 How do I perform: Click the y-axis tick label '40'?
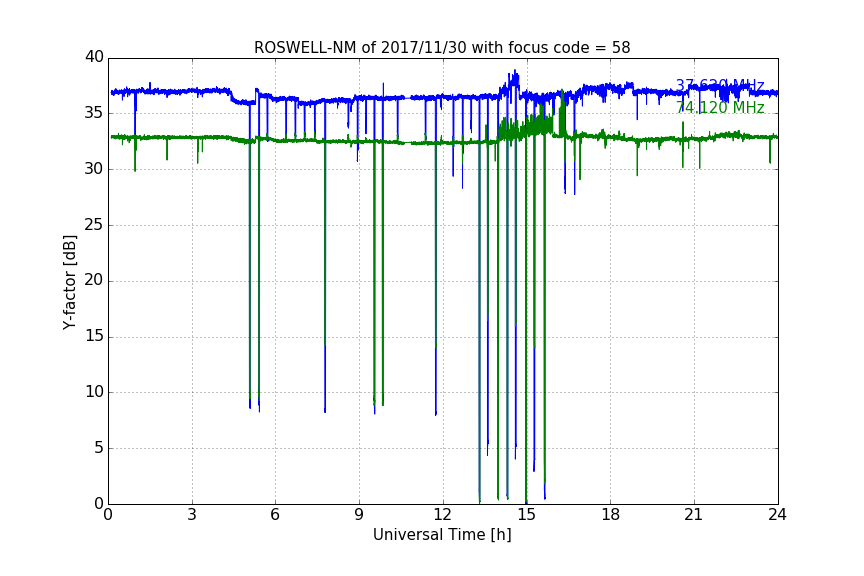tap(94, 57)
